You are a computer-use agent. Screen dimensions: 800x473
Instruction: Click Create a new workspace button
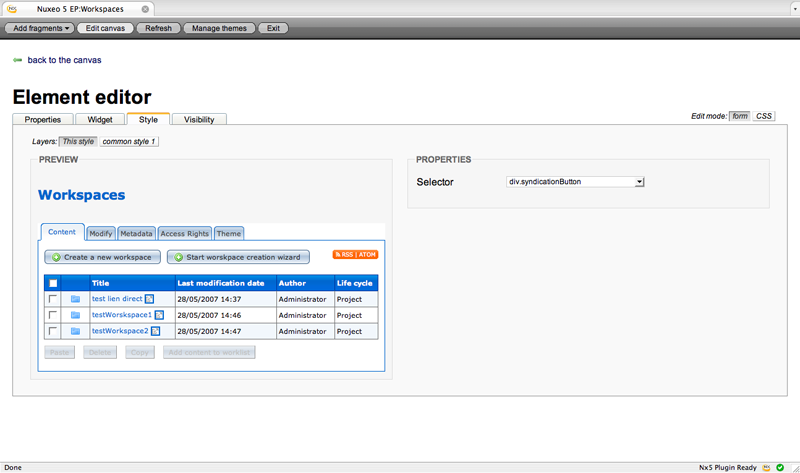tap(103, 257)
